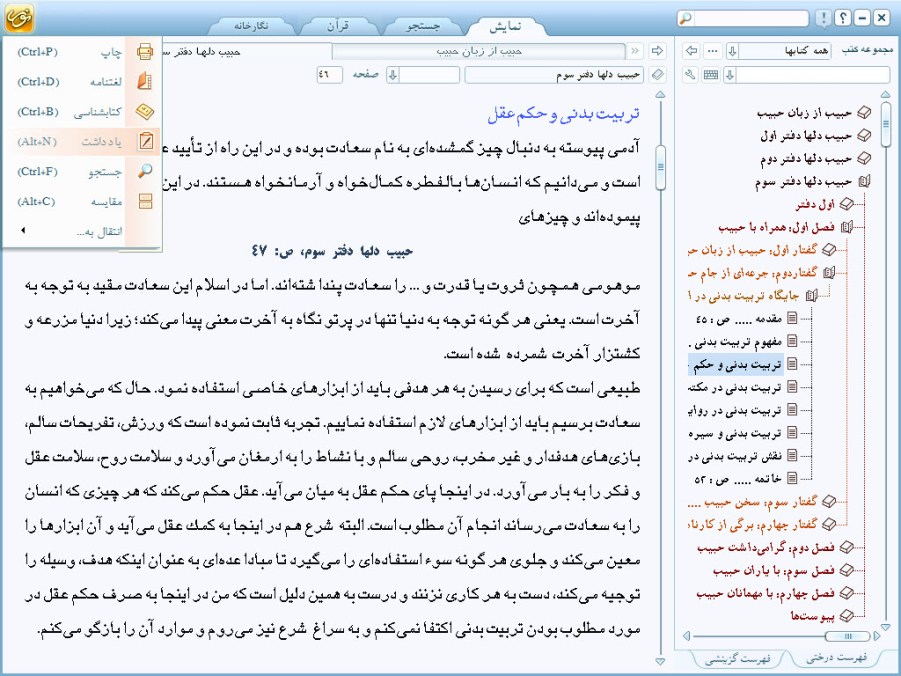Select نقش تربیت بدنی در in the tree

735,456
